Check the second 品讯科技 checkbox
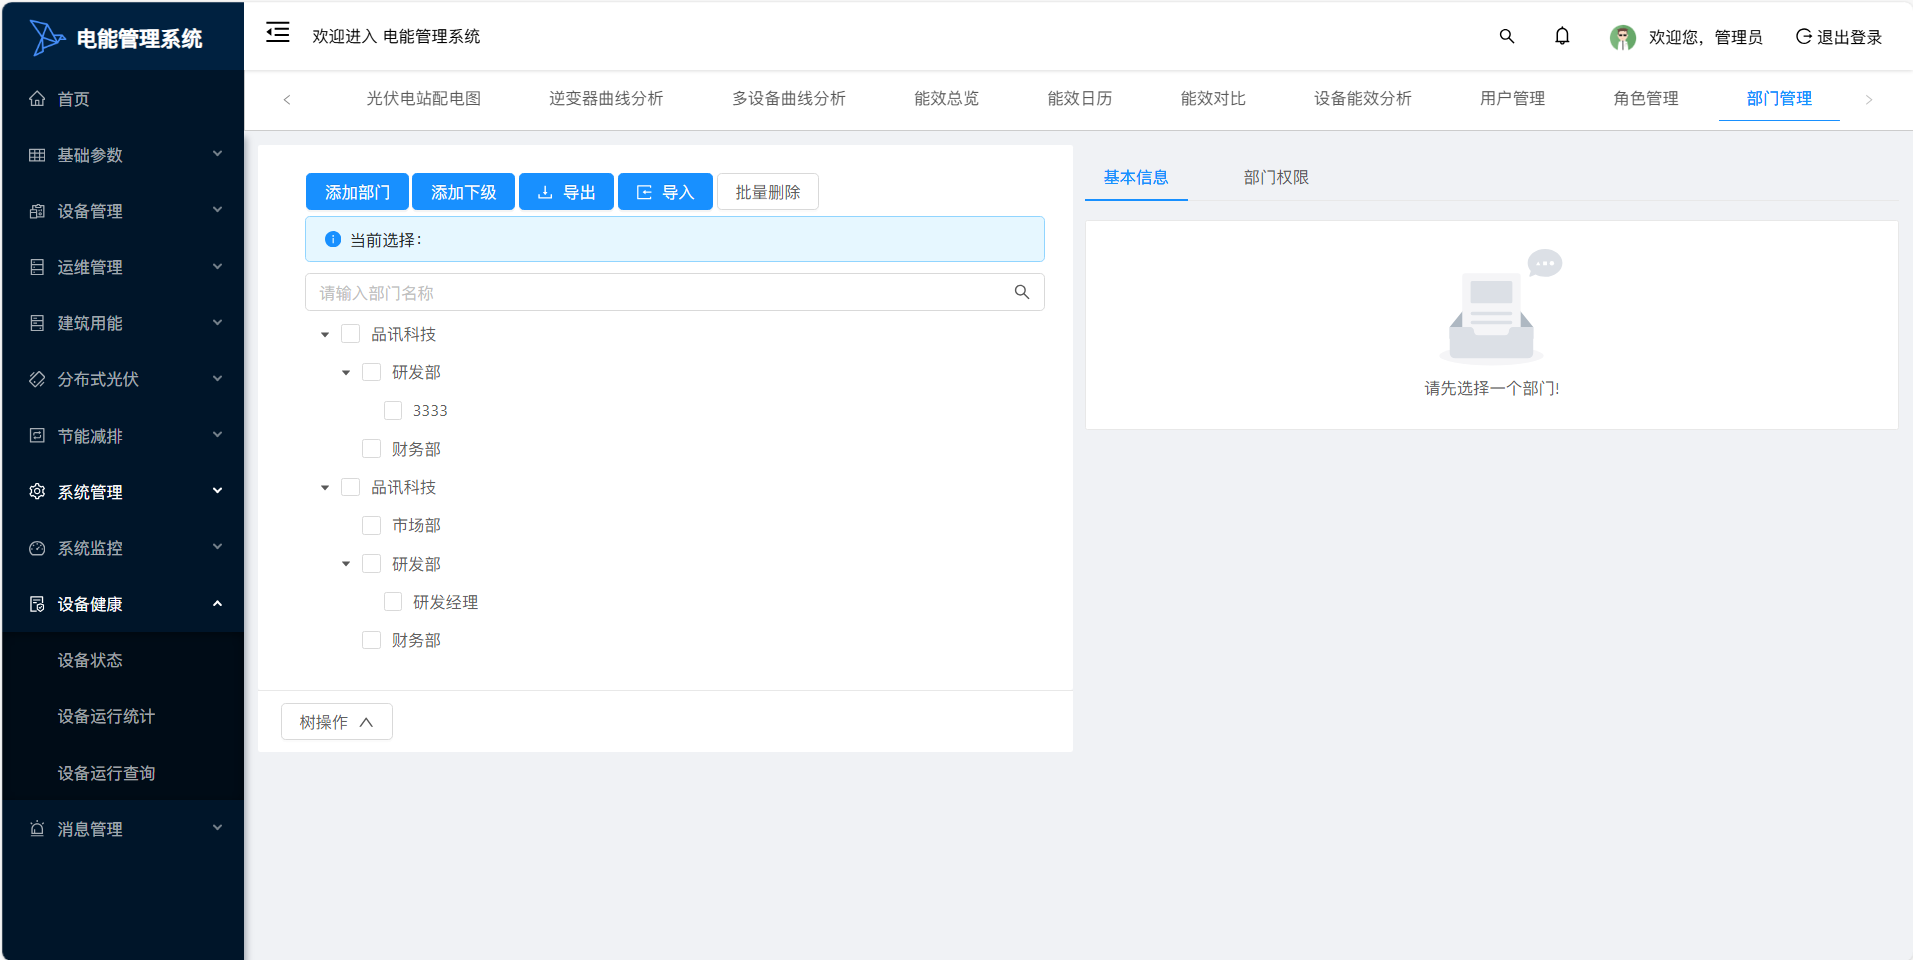Screen dimensions: 1913x960 350,487
